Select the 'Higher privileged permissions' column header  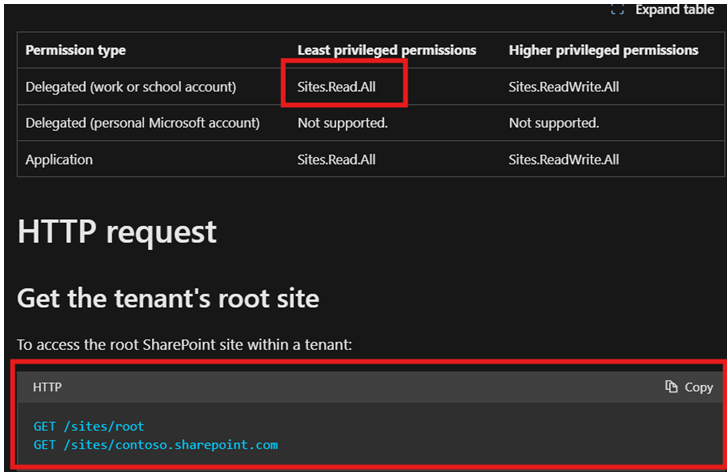(x=604, y=50)
